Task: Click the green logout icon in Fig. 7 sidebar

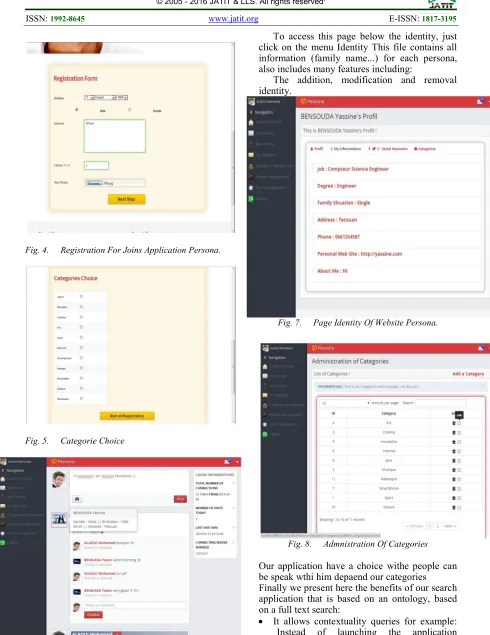Action: (251, 198)
